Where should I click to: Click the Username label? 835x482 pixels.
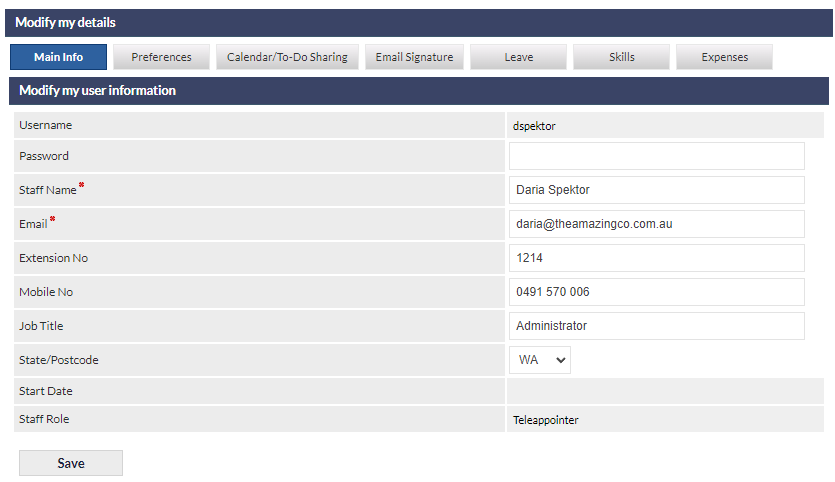coord(45,125)
